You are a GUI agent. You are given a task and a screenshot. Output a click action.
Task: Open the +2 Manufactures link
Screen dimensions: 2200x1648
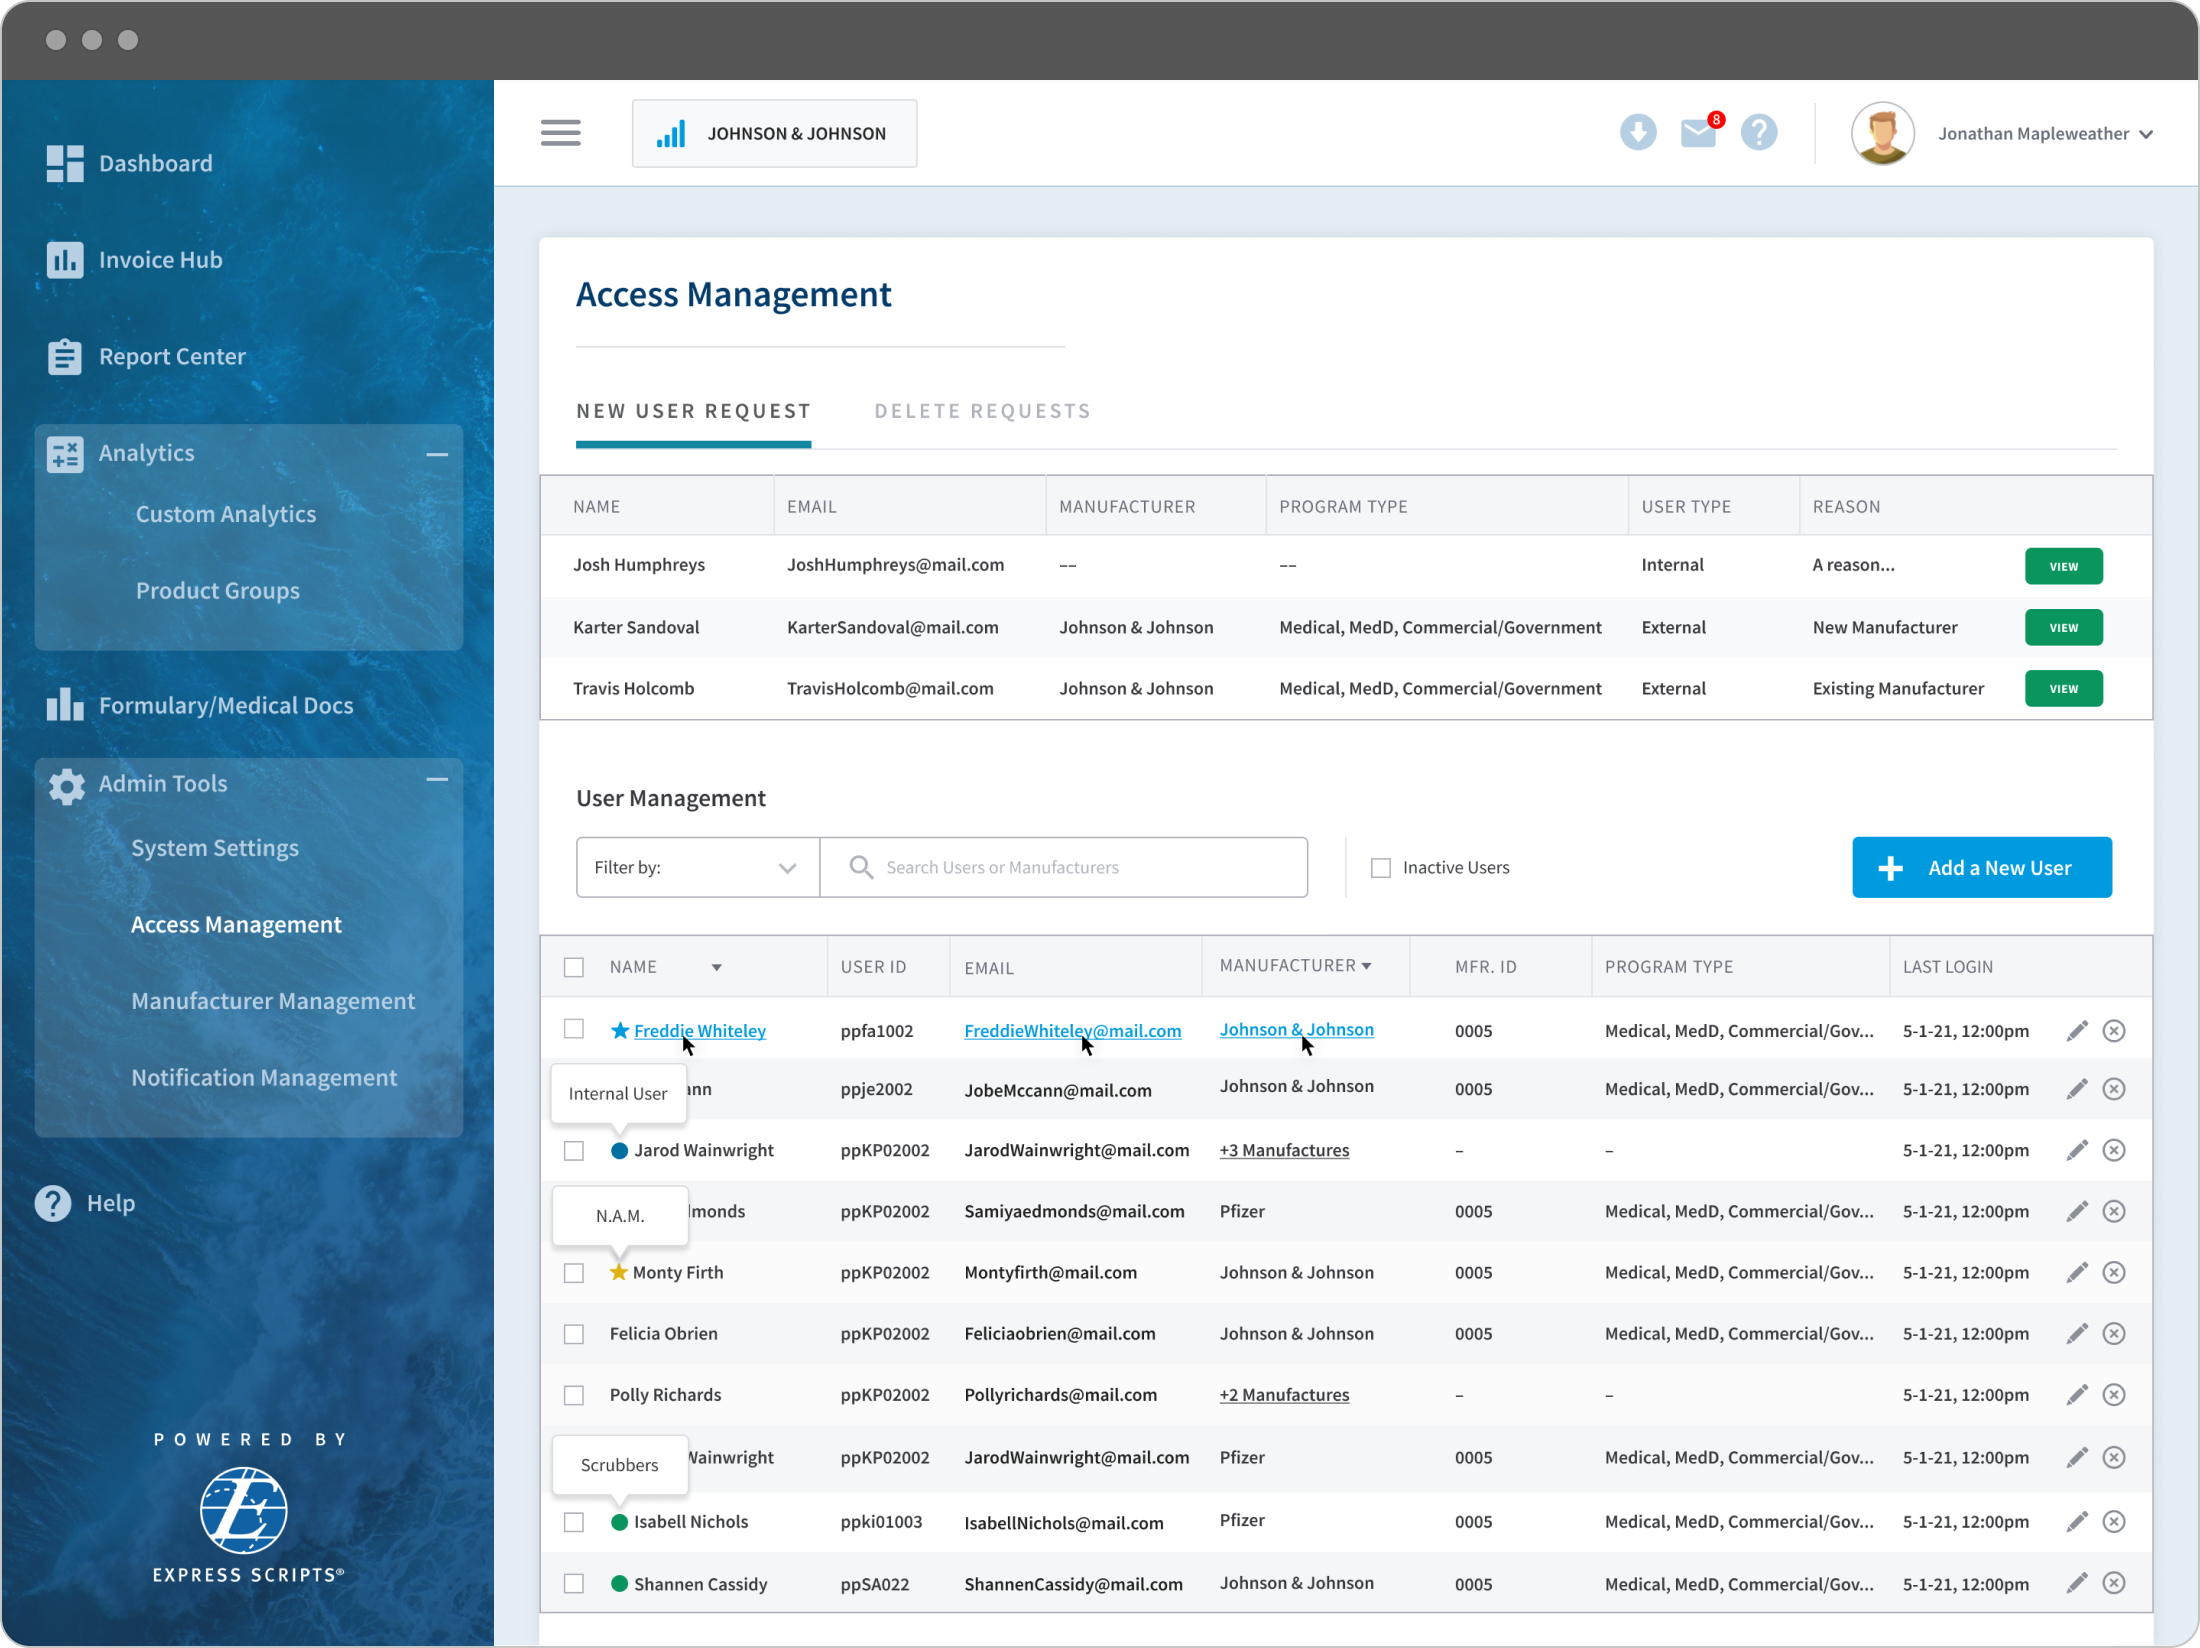(x=1284, y=1395)
